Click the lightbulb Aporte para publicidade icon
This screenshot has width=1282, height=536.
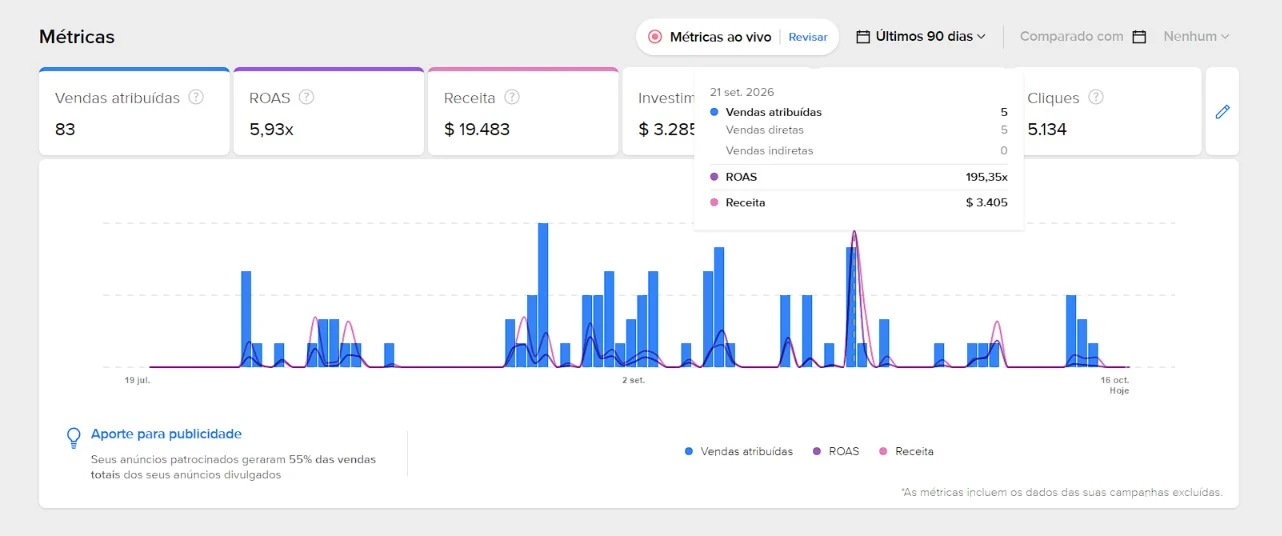pyautogui.click(x=73, y=438)
